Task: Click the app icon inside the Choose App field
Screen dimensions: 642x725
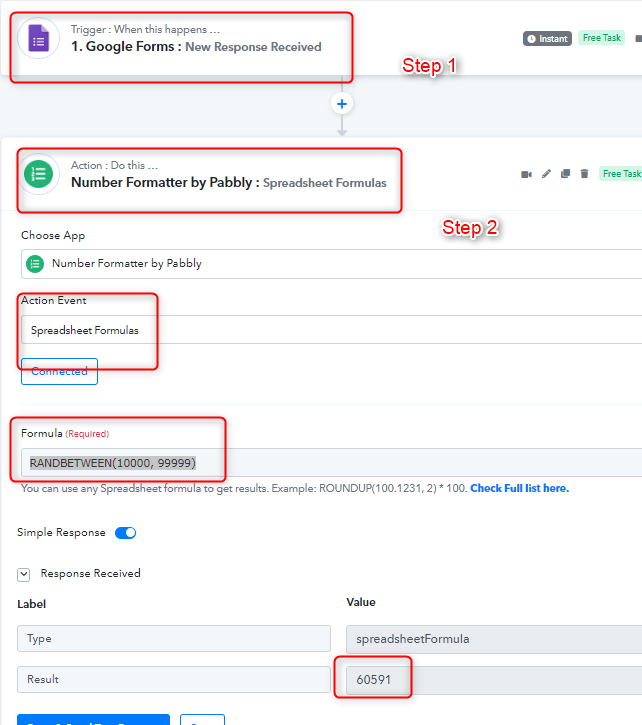Action: [x=35, y=264]
